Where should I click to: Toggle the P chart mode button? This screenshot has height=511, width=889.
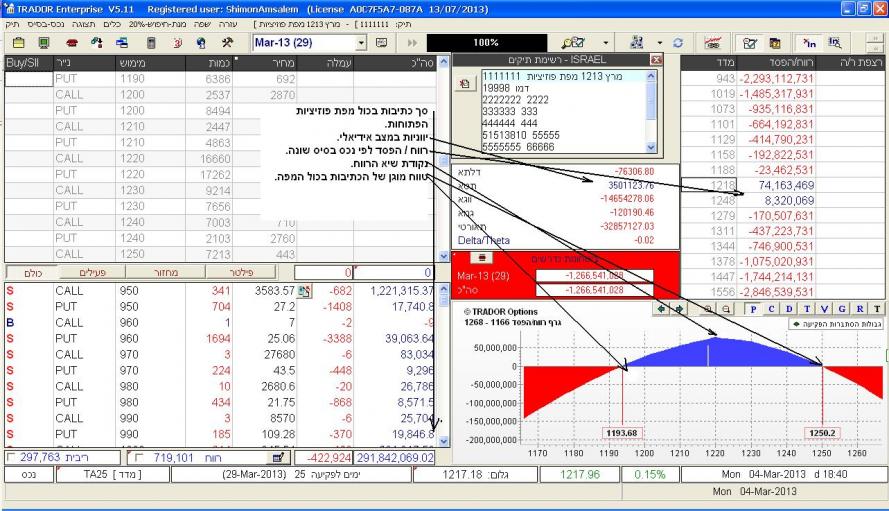coord(753,309)
